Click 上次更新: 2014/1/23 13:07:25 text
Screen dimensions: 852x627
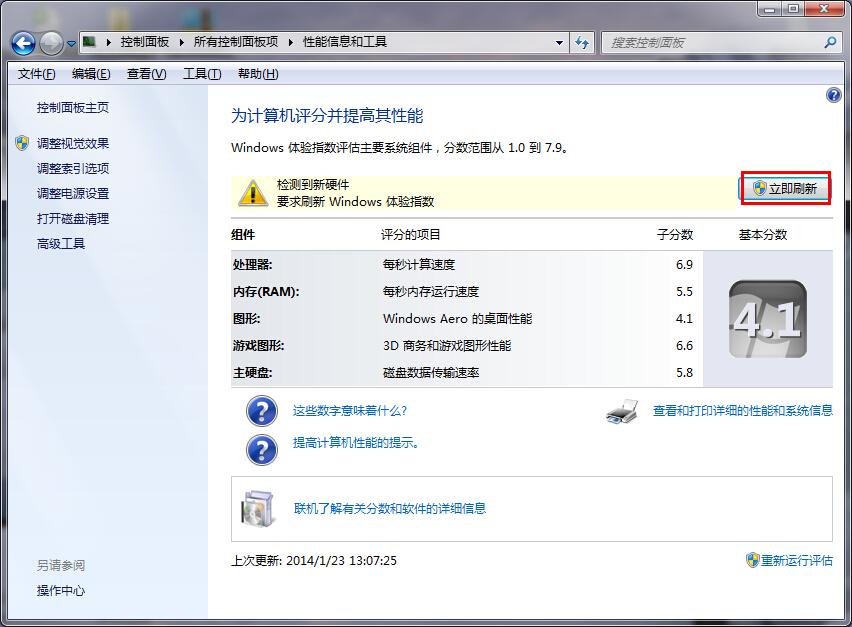[x=314, y=561]
